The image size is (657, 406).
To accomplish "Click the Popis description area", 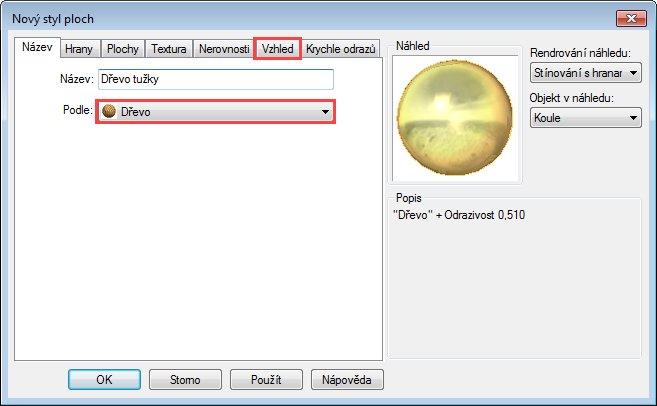I will [x=514, y=281].
